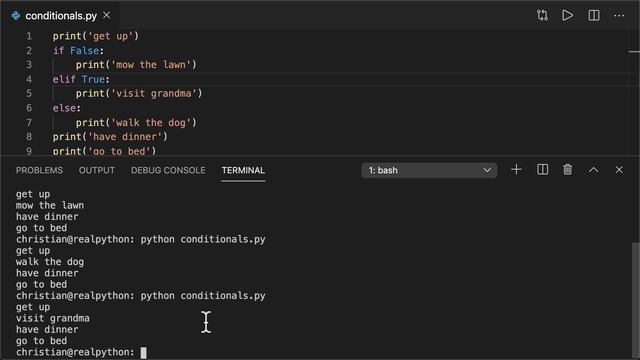640x360 pixels.
Task: Kill terminal with trash icon
Action: (x=567, y=169)
